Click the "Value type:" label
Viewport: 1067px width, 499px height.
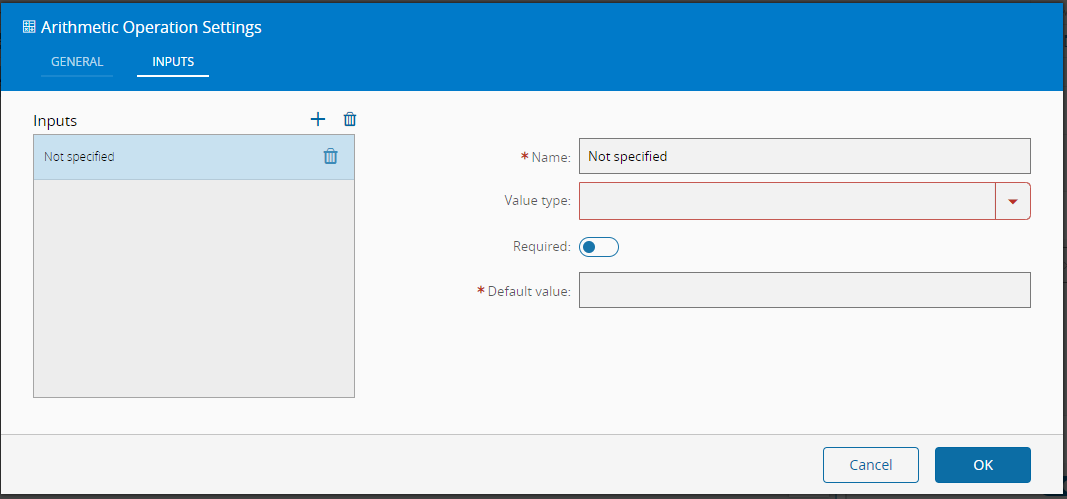coord(537,201)
